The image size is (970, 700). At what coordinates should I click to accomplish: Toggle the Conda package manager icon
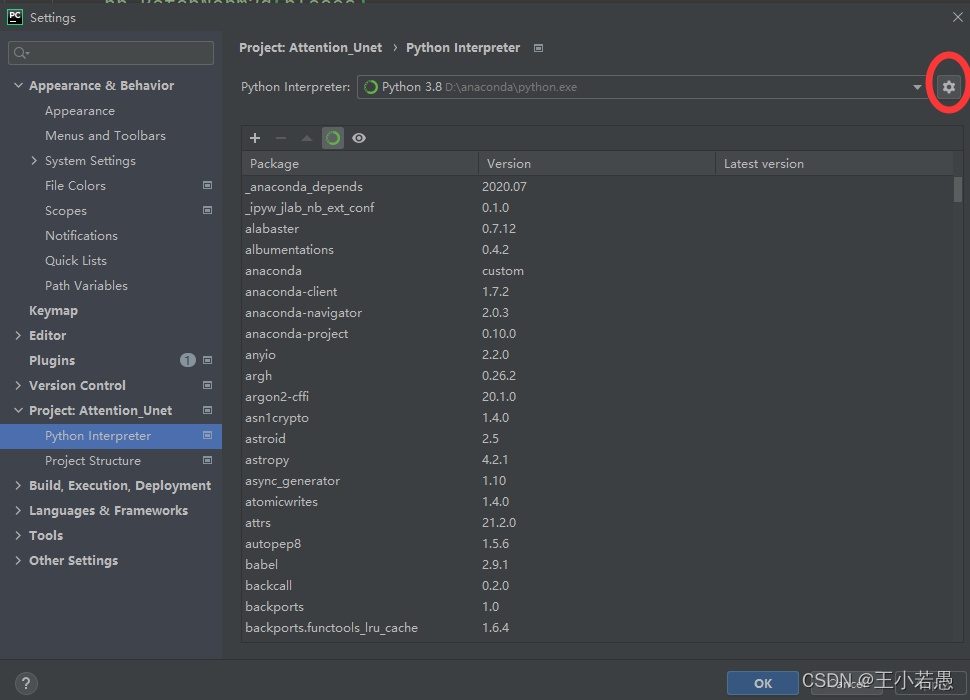coord(333,138)
